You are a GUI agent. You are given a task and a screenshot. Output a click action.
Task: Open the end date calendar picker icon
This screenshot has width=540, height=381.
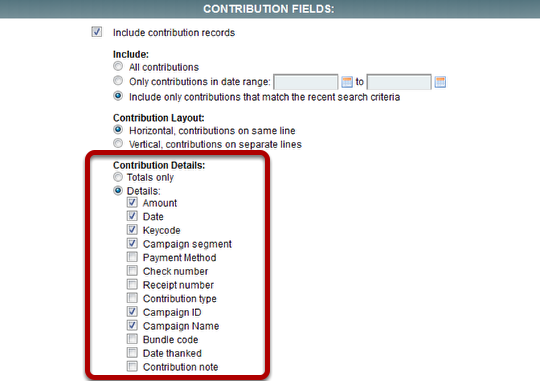pos(440,82)
